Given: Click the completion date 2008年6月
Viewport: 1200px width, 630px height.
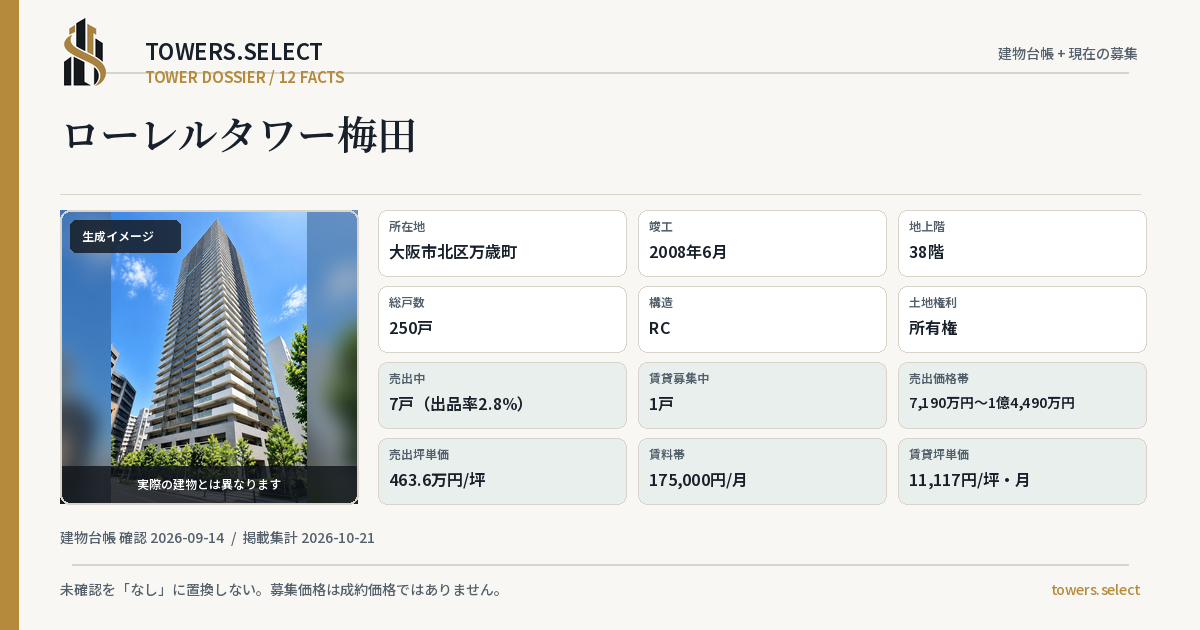Looking at the screenshot, I should pyautogui.click(x=688, y=252).
